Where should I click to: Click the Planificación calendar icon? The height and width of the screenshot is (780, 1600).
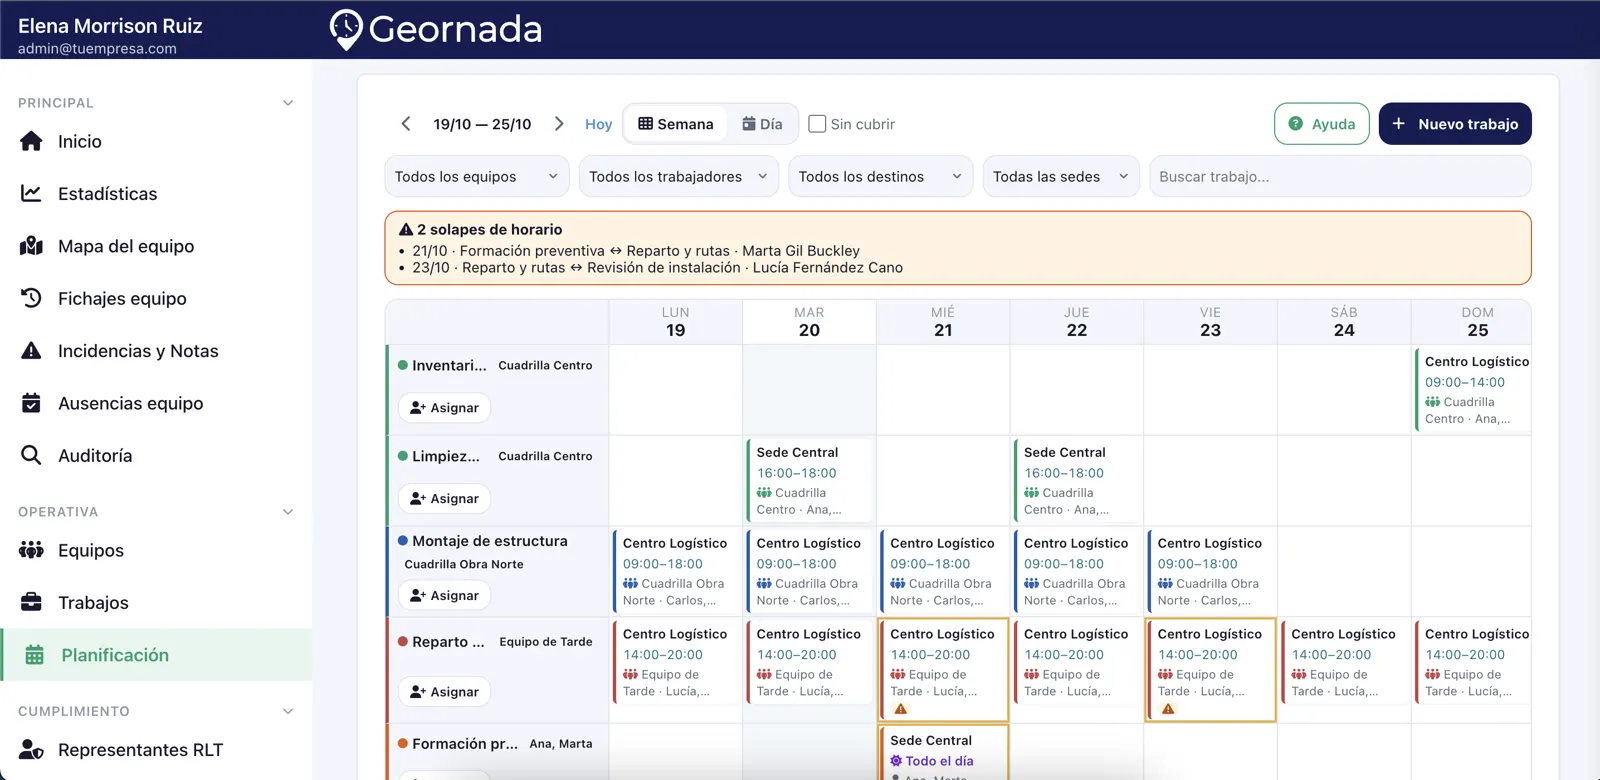point(35,655)
